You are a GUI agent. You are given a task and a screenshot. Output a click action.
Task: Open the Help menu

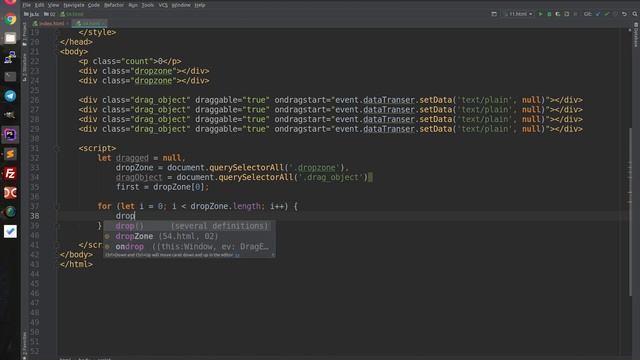click(200, 5)
